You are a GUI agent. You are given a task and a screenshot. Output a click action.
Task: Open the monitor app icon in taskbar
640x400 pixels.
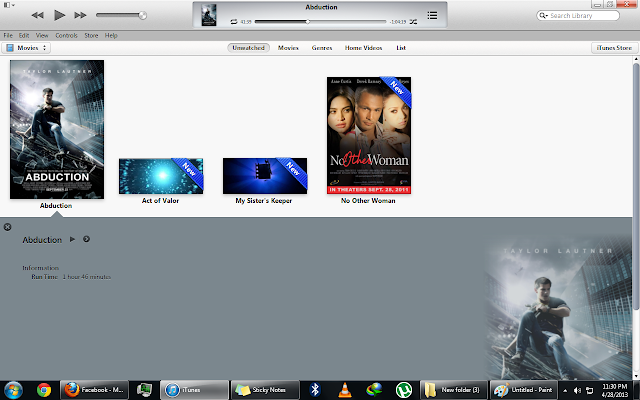(x=144, y=390)
